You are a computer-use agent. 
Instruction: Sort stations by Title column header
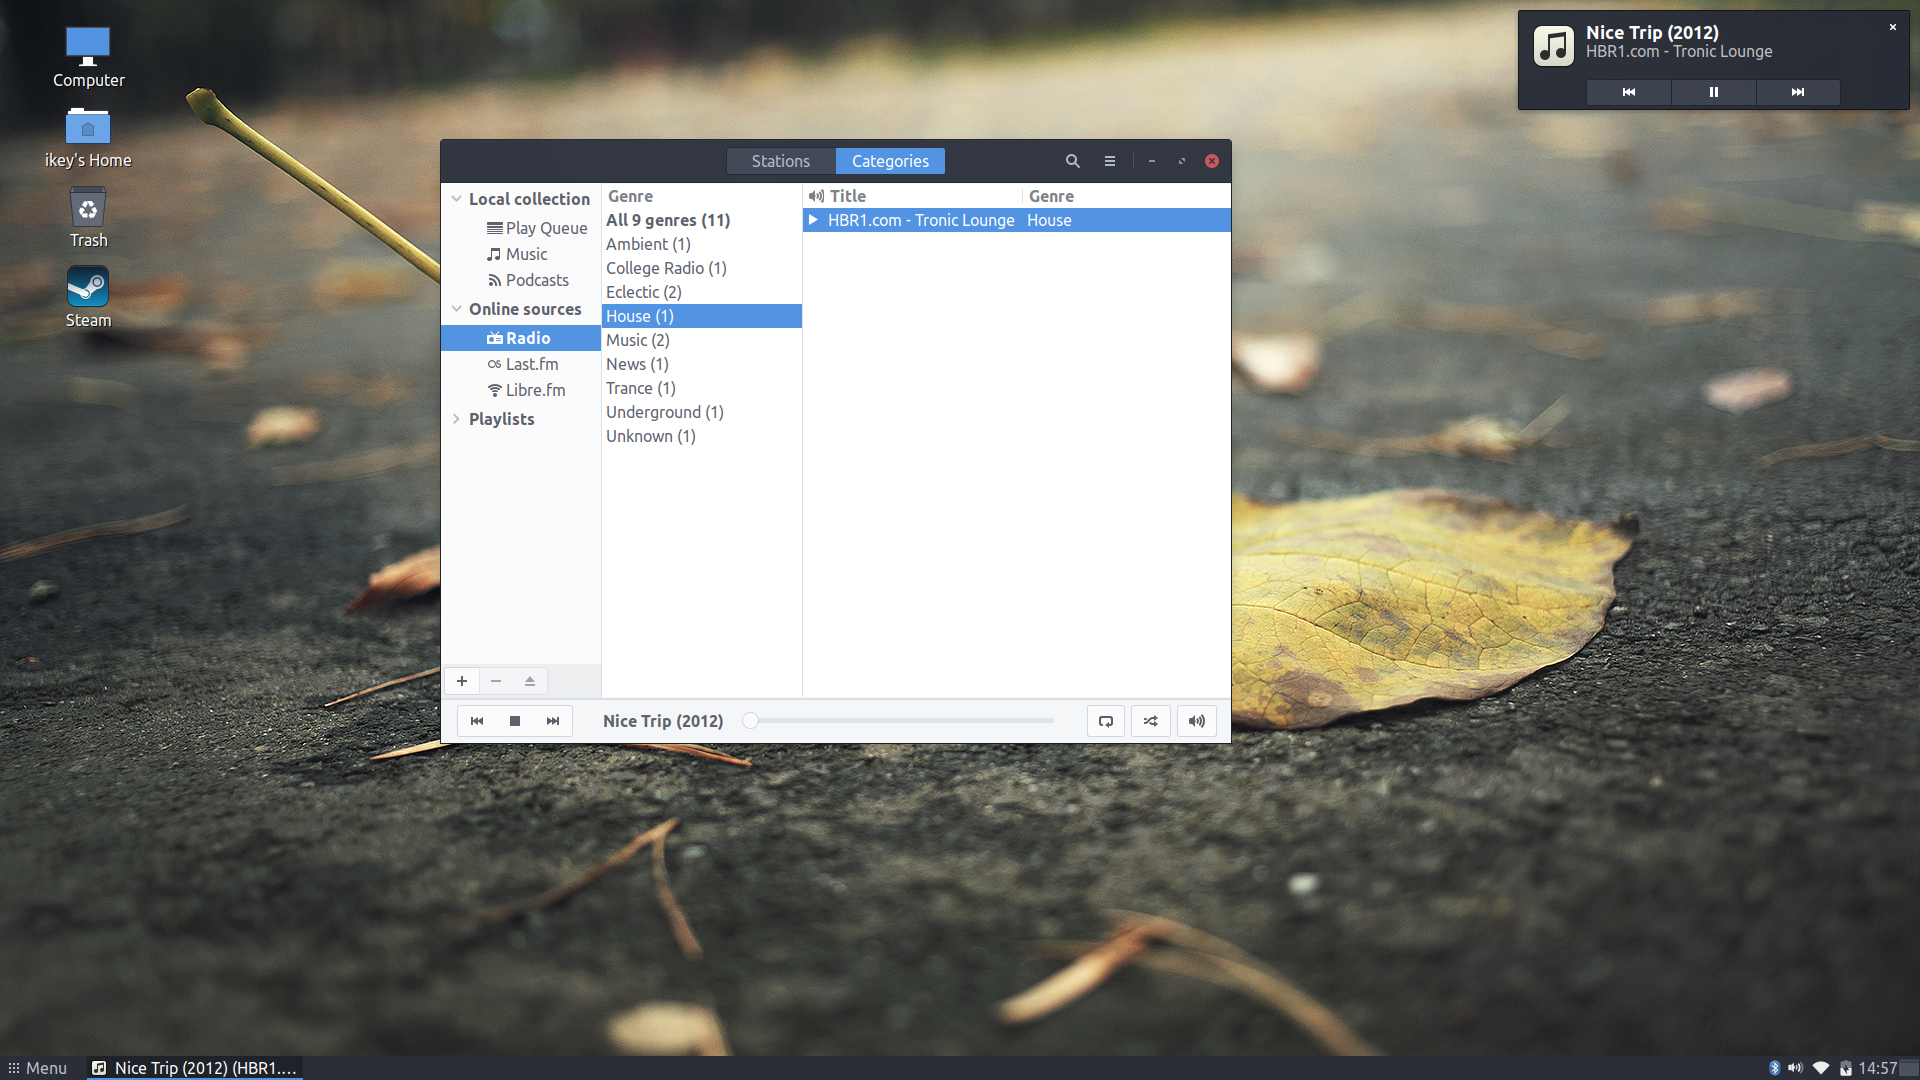coord(923,196)
